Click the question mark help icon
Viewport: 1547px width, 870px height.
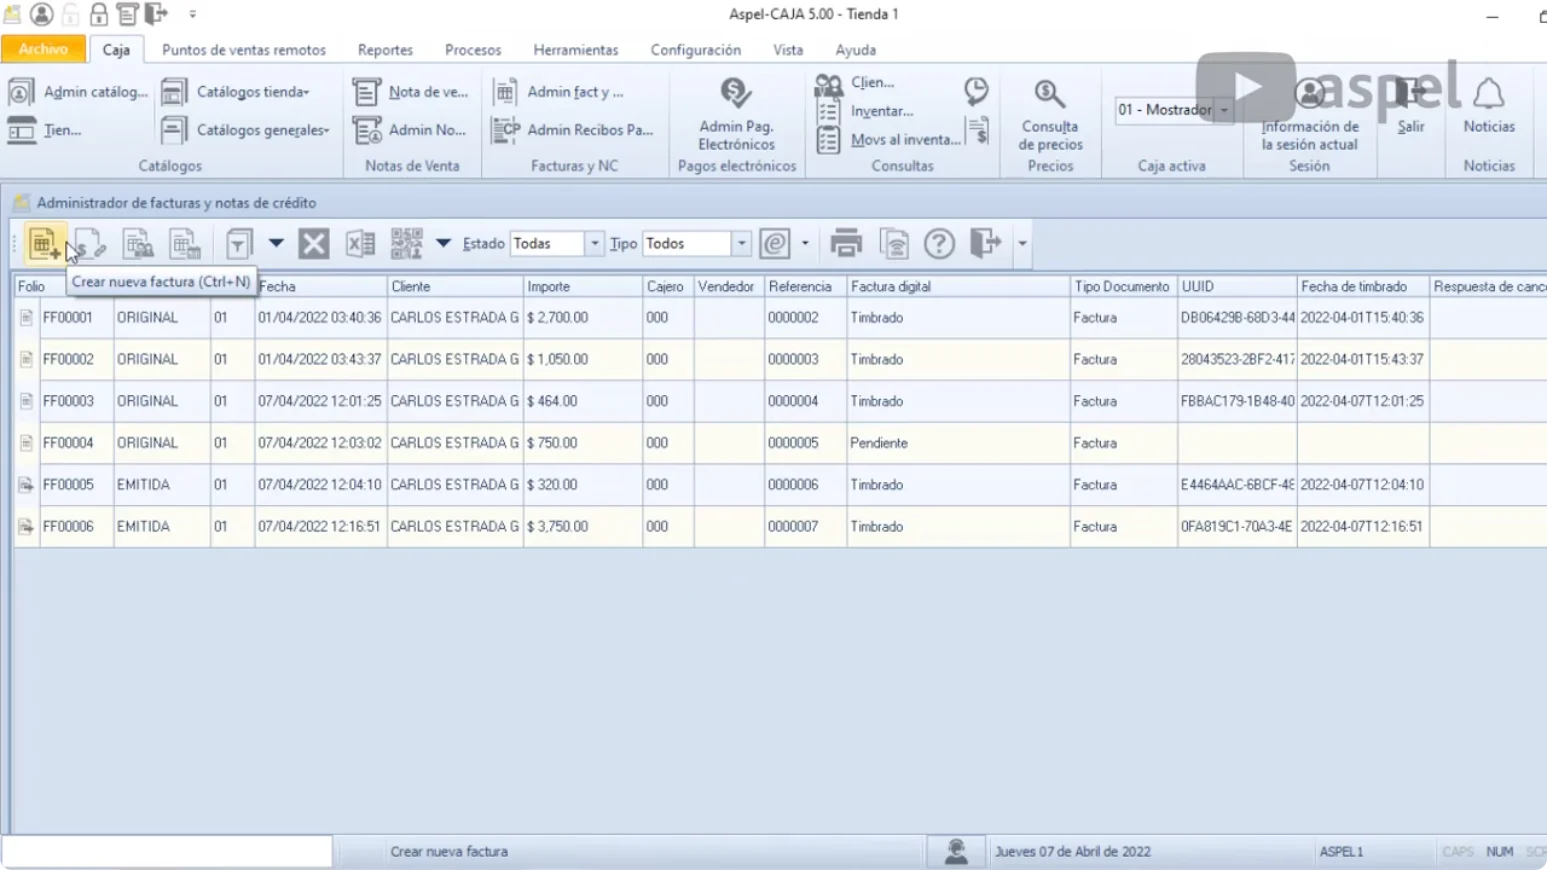939,243
